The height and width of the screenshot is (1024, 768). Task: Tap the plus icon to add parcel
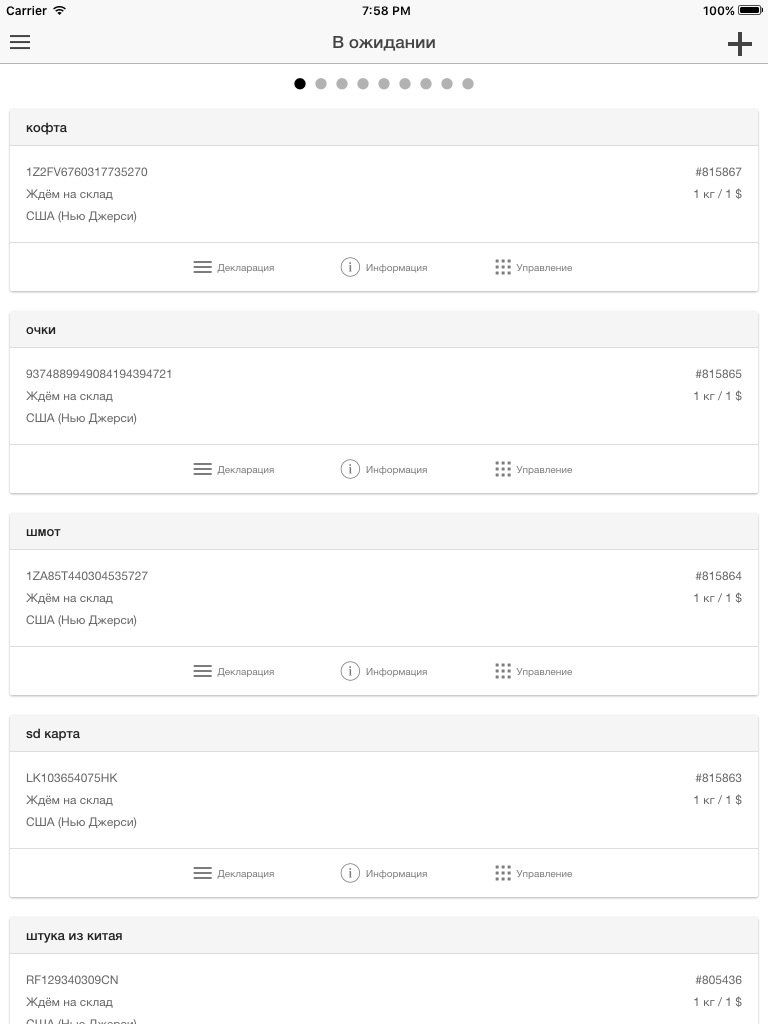point(739,43)
